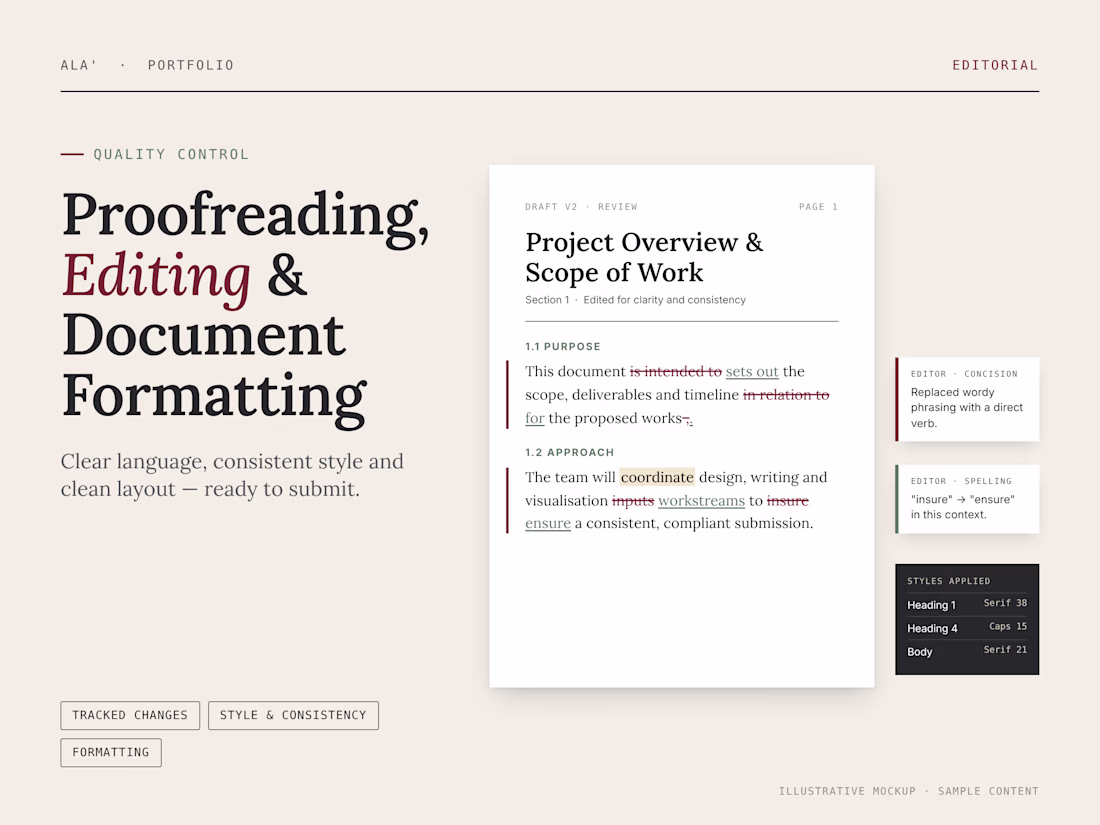Click the ALA' brand label
The height and width of the screenshot is (825, 1100).
(x=79, y=65)
